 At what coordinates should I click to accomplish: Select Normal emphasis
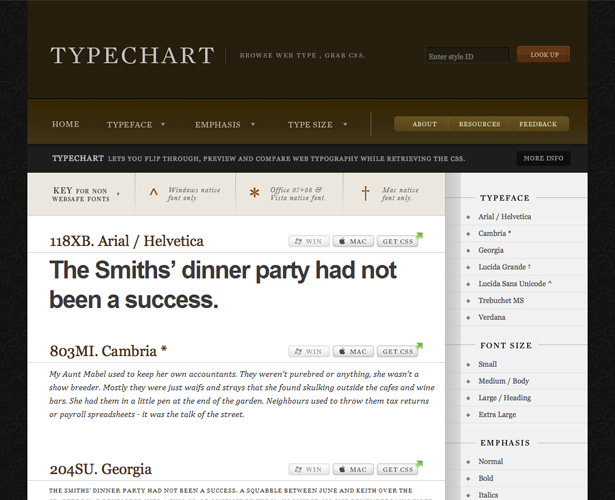click(490, 462)
